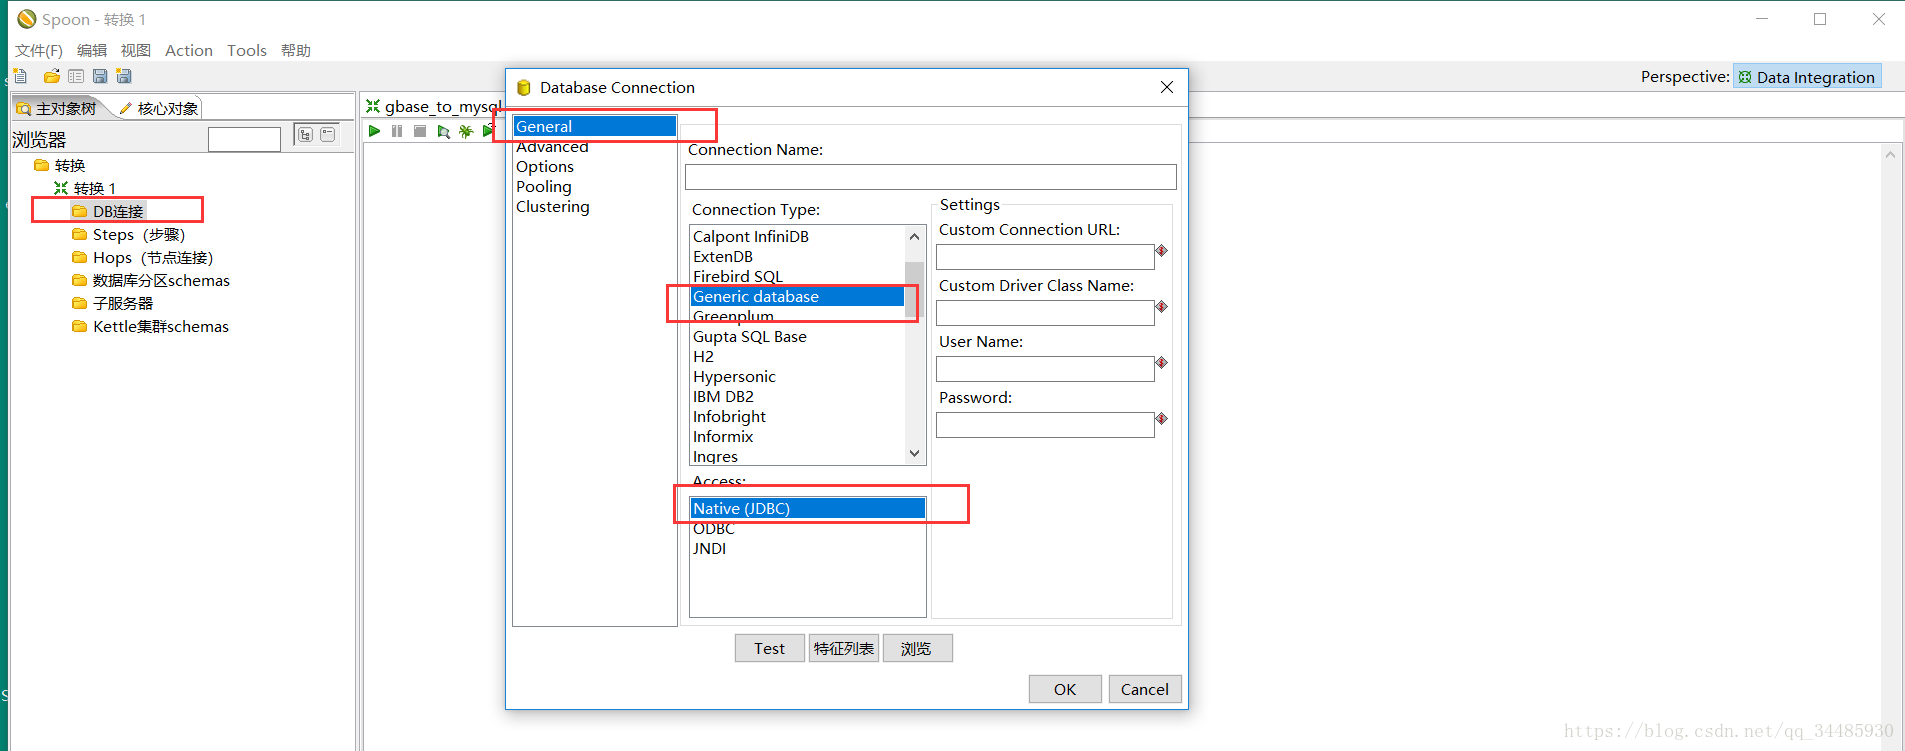
Task: Click the Password input field
Action: [x=1045, y=425]
